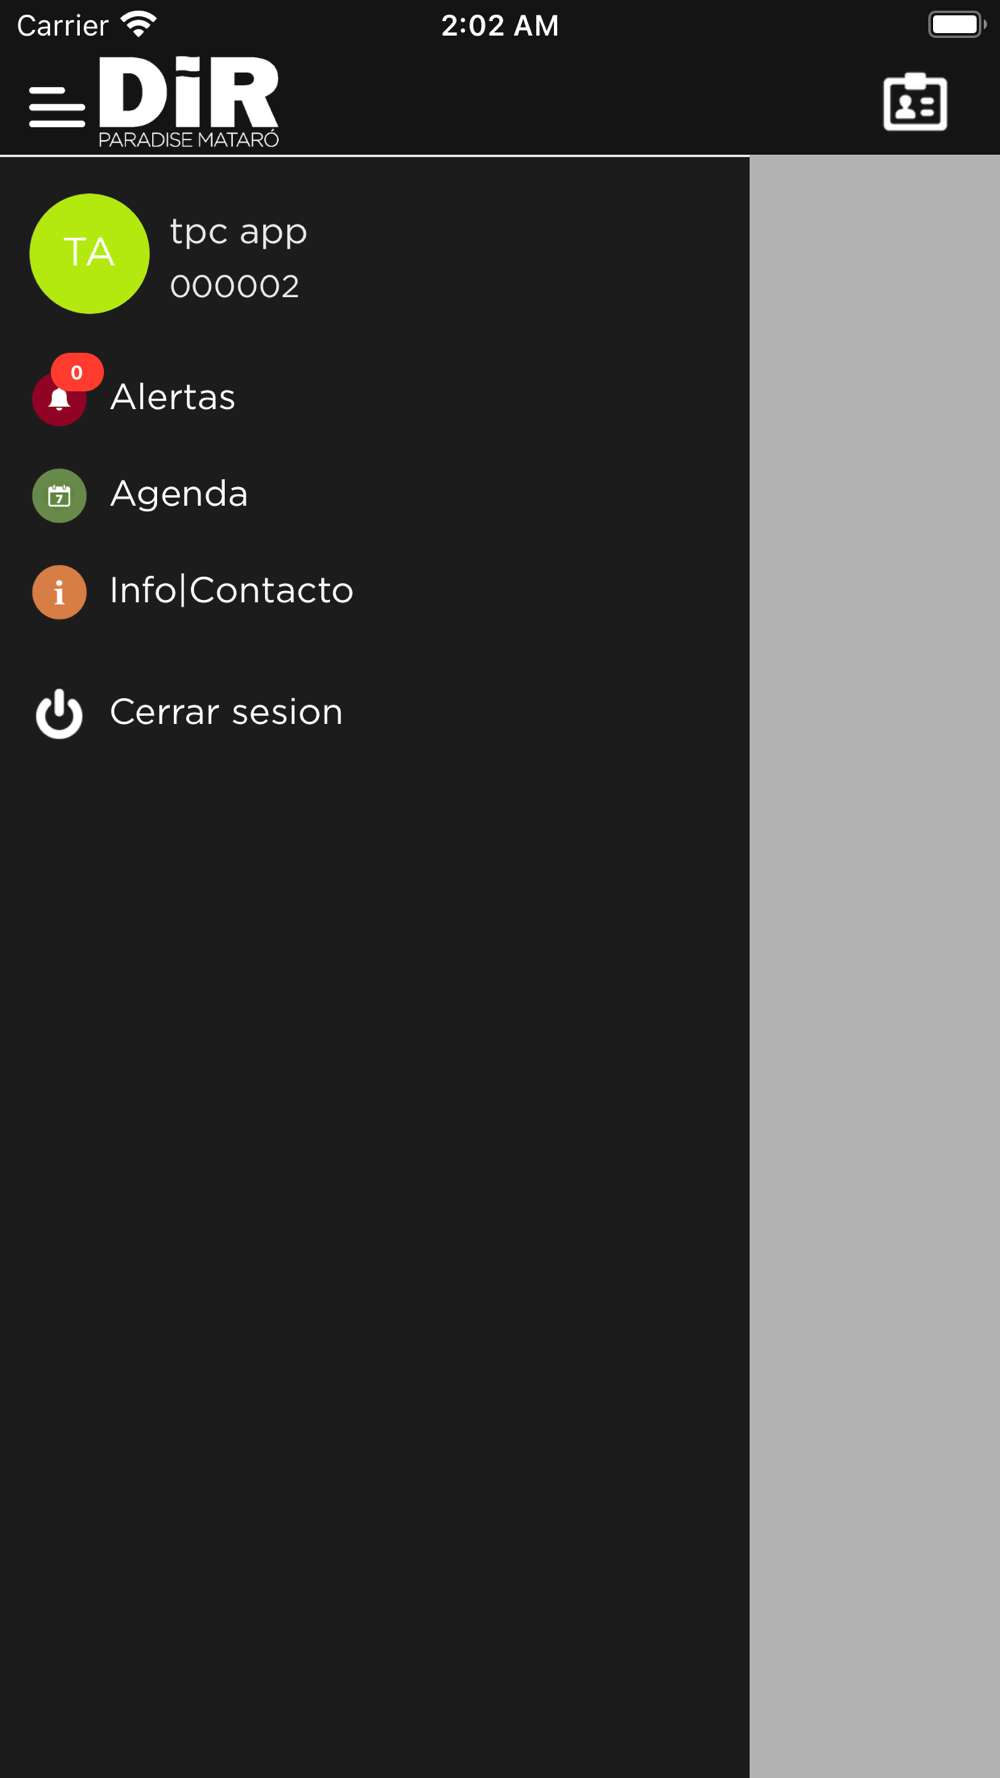Screen dimensions: 1000x1778
Task: Click the battery indicator icon
Action: pyautogui.click(x=956, y=25)
